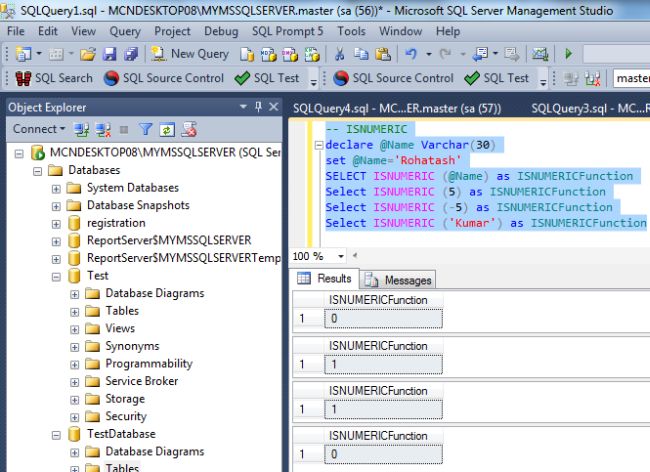Click the Refresh icon in Object Explorer
Viewport: 650px width, 472px height.
coord(167,130)
